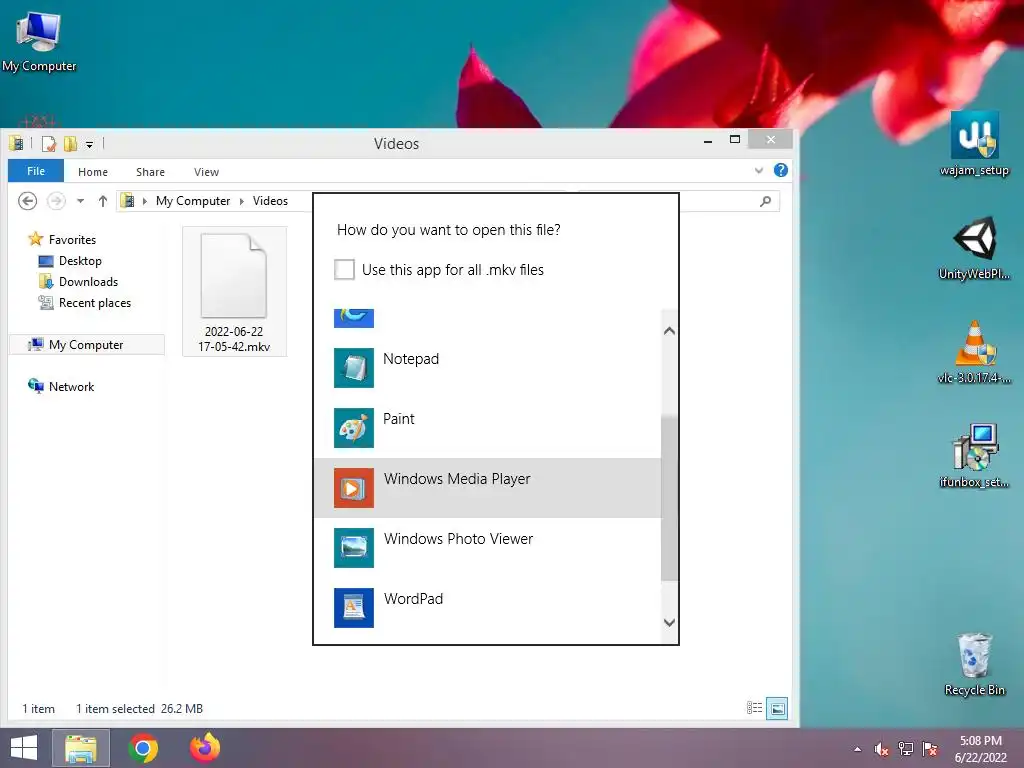This screenshot has height=768, width=1024.
Task: Launch Firefox from taskbar
Action: (205, 748)
